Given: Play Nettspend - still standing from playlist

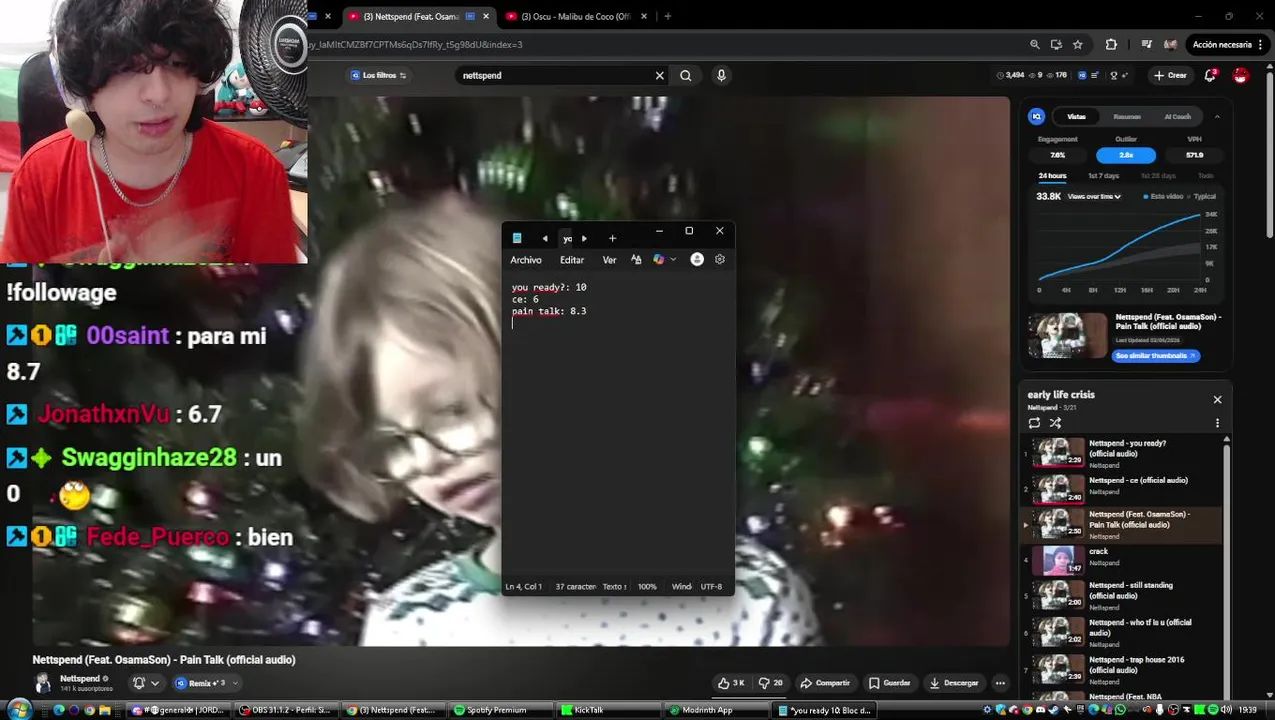Looking at the screenshot, I should (x=1121, y=595).
